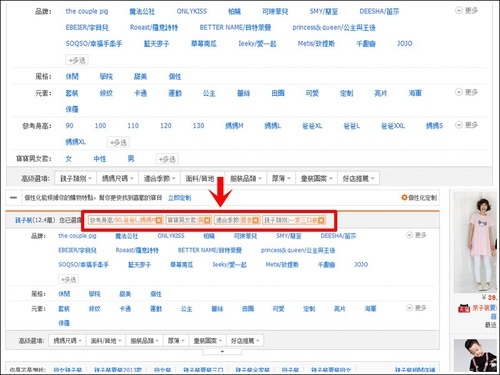The height and width of the screenshot is (375, 500).
Task: Select height 120 filter
Action: point(166,126)
